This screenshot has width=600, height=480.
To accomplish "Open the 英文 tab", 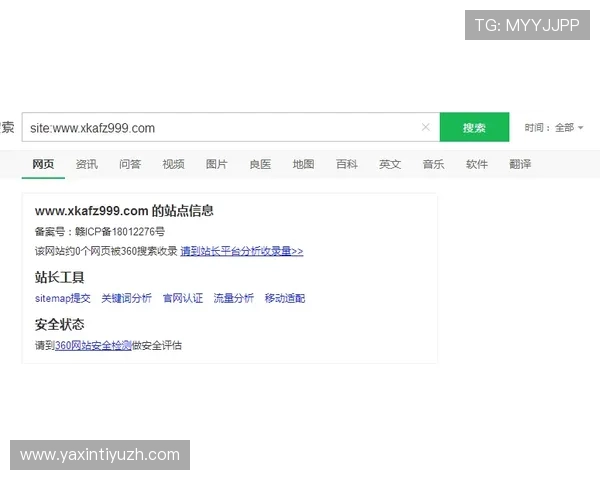I will tap(390, 164).
